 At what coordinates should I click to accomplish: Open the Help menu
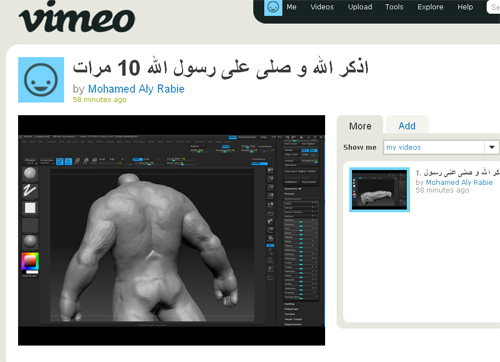pos(465,7)
